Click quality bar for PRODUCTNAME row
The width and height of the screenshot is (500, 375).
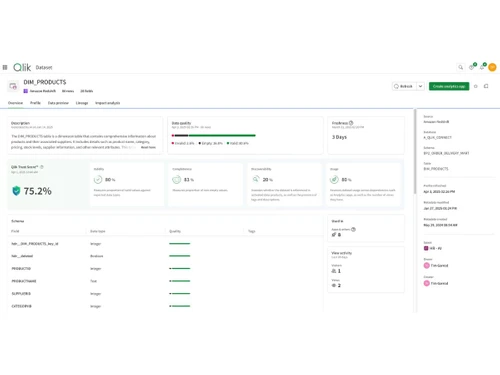(x=180, y=281)
